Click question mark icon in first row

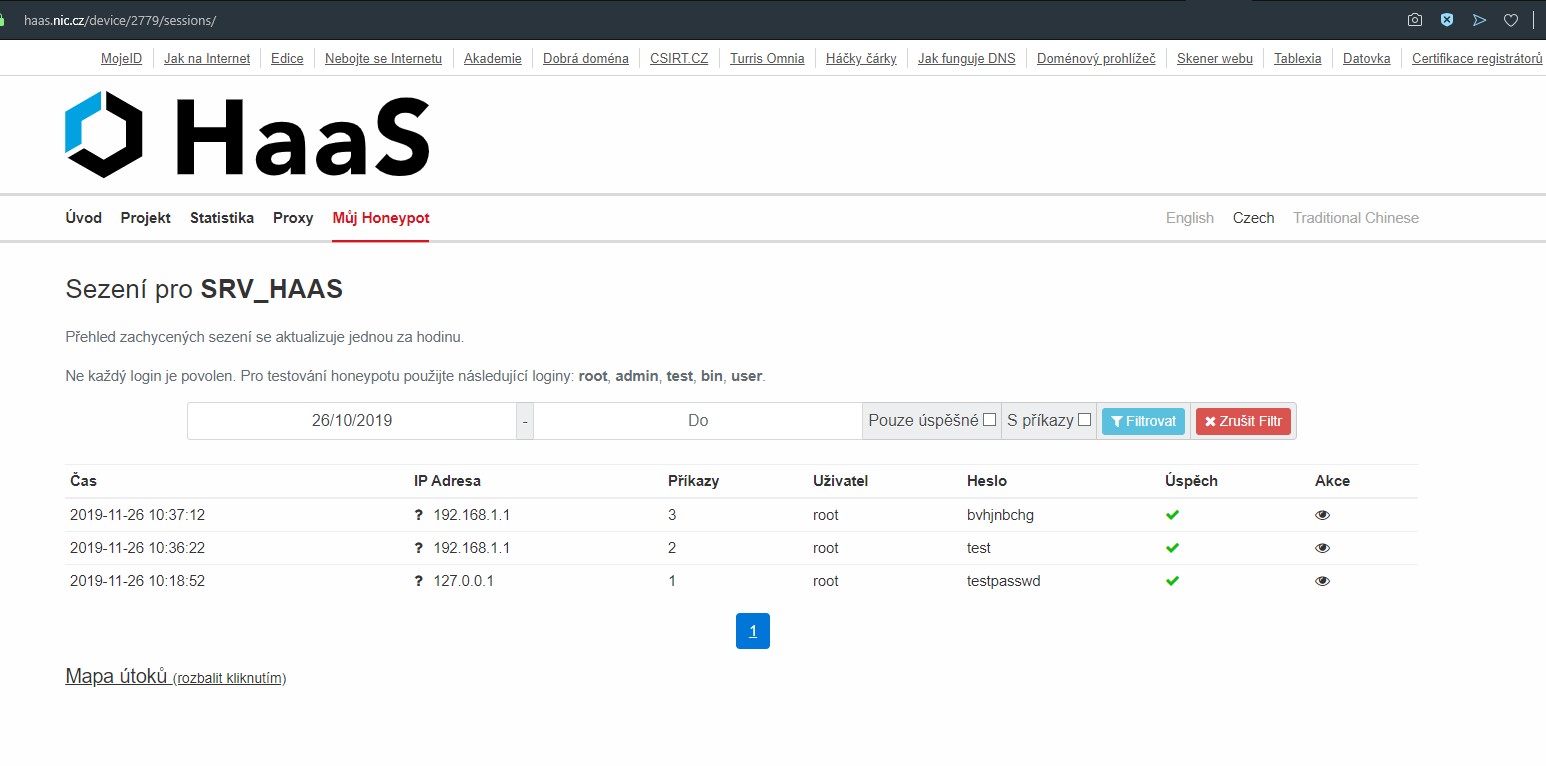pos(419,515)
